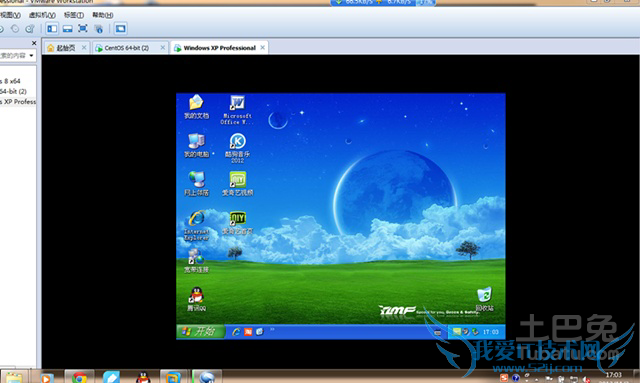Close the Windows XP Professional tab
Image resolution: width=640 pixels, height=383 pixels.
(262, 47)
